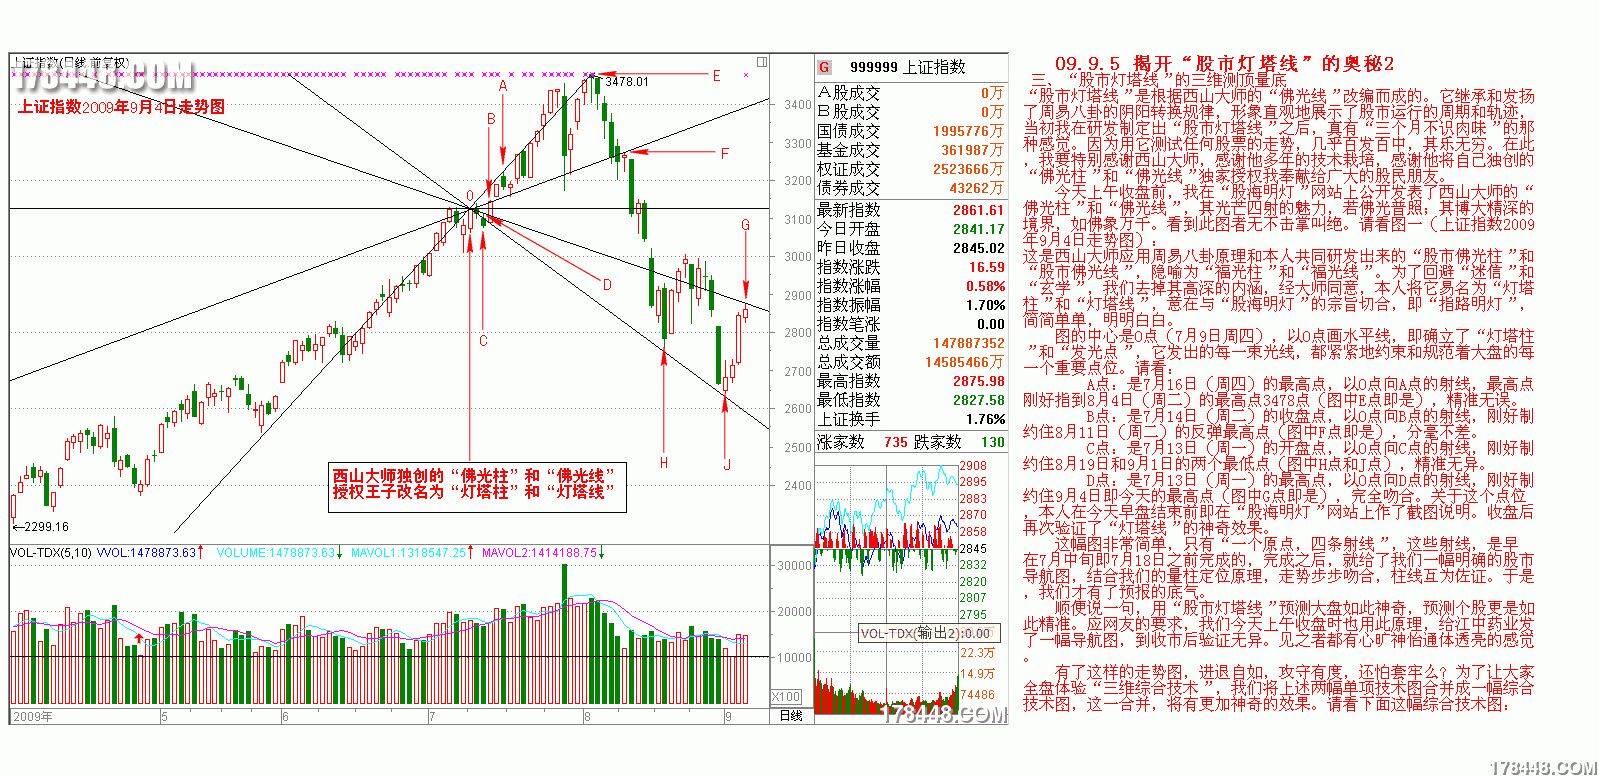Click the tallest green volume bar
The width and height of the screenshot is (1599, 777).
point(564,634)
